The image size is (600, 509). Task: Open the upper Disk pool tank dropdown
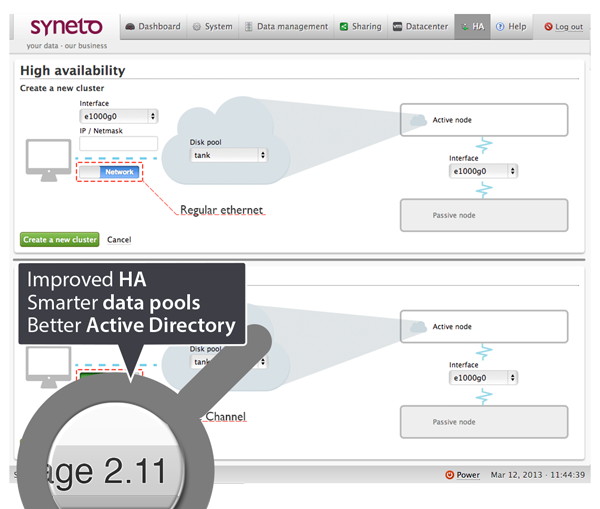(228, 155)
